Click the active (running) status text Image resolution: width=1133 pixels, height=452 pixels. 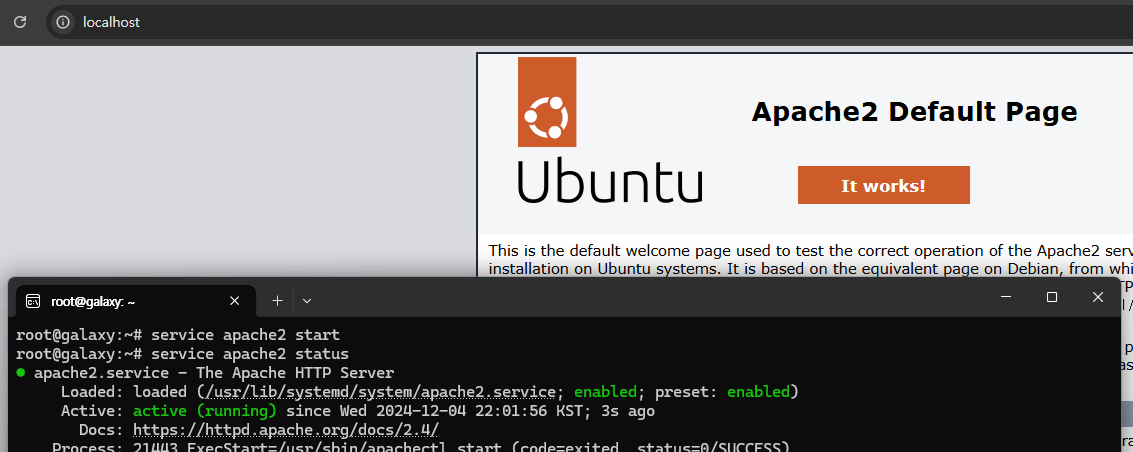point(205,411)
